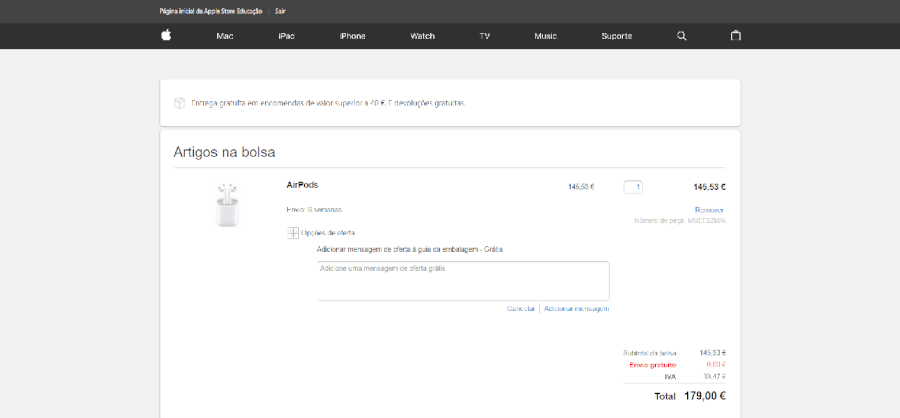Click the AirPods product name

click(302, 185)
